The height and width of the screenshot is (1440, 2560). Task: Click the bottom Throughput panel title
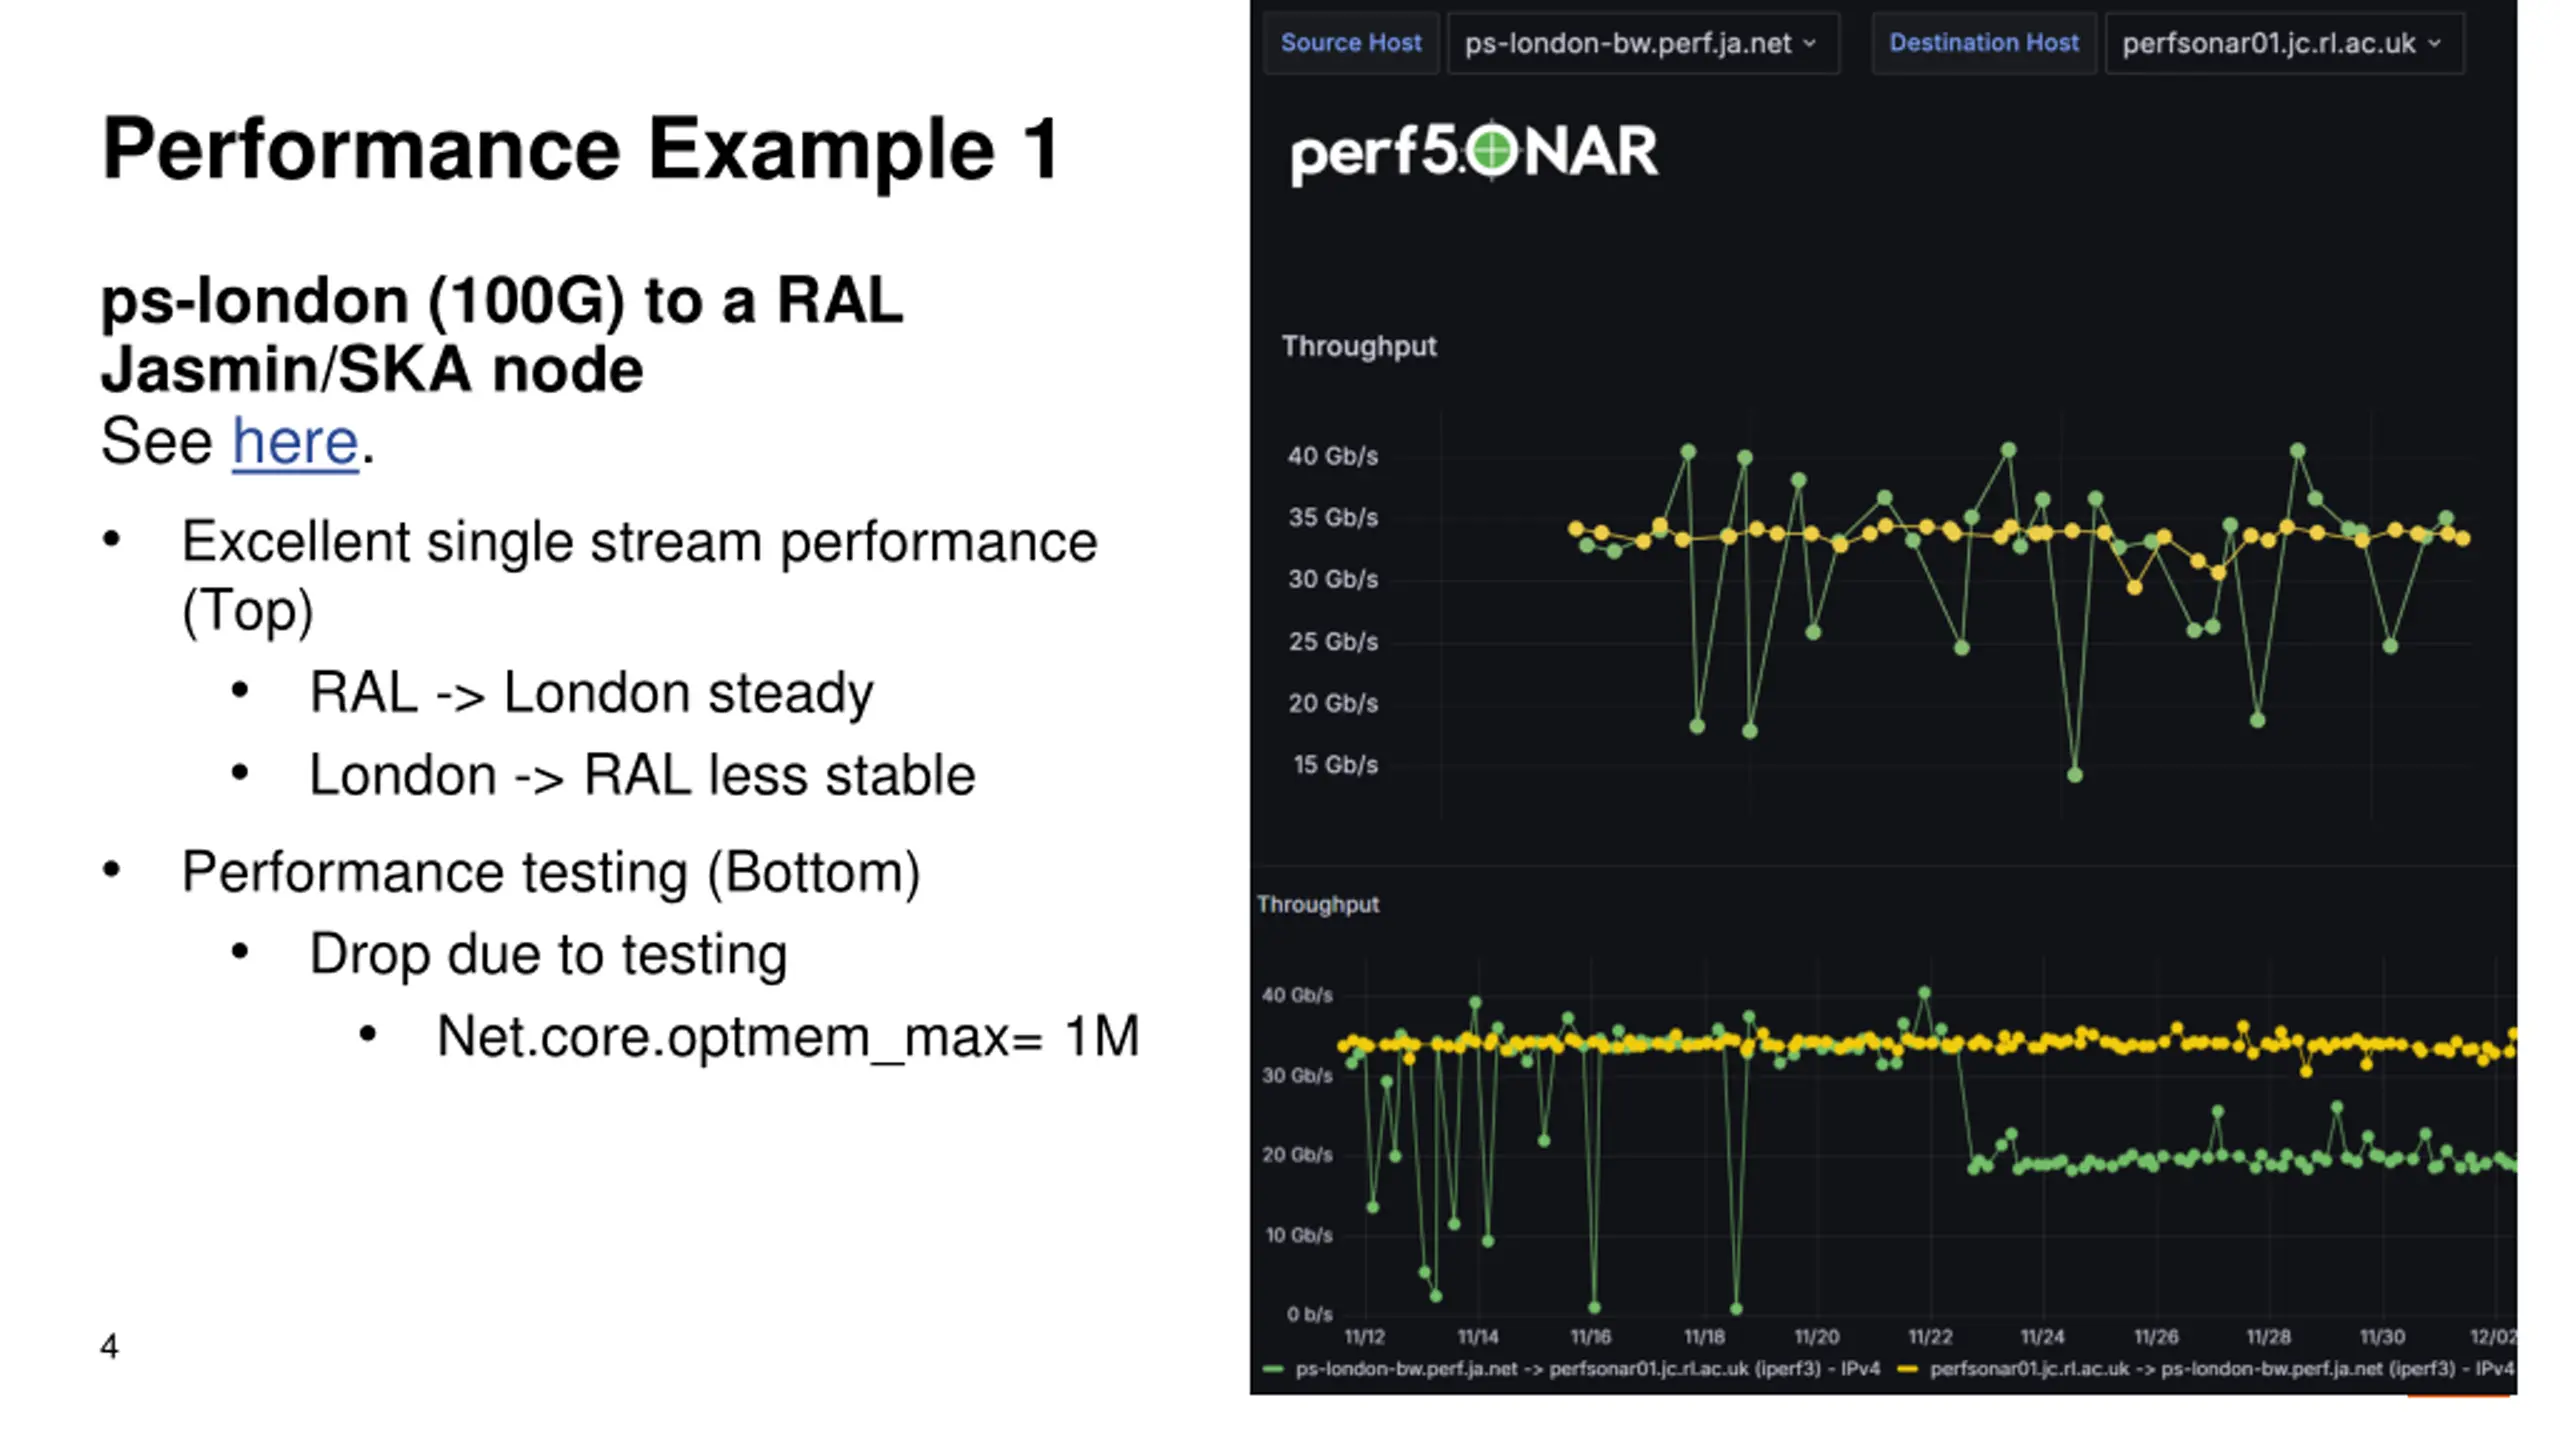click(1318, 904)
